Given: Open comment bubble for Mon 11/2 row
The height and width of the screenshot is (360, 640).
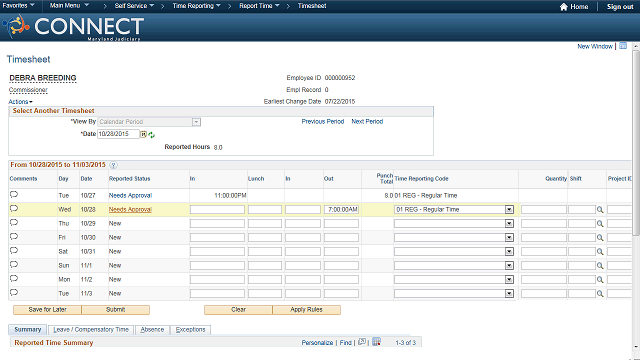Looking at the screenshot, I should click(x=14, y=278).
